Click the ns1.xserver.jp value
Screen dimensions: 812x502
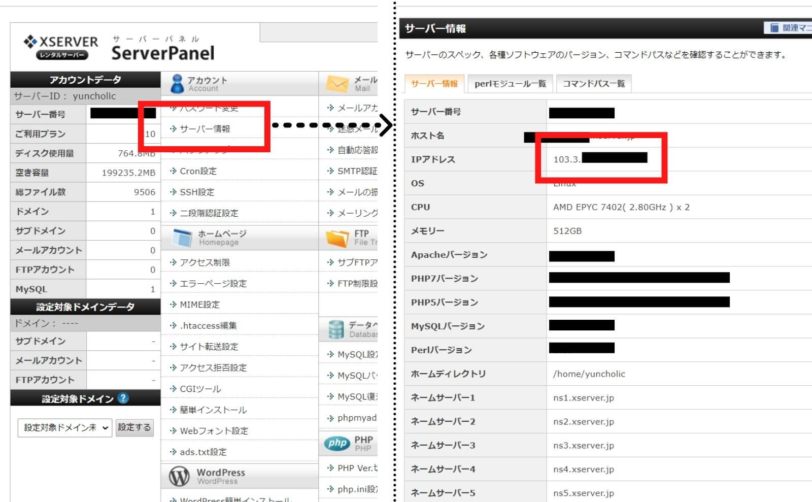tap(583, 398)
